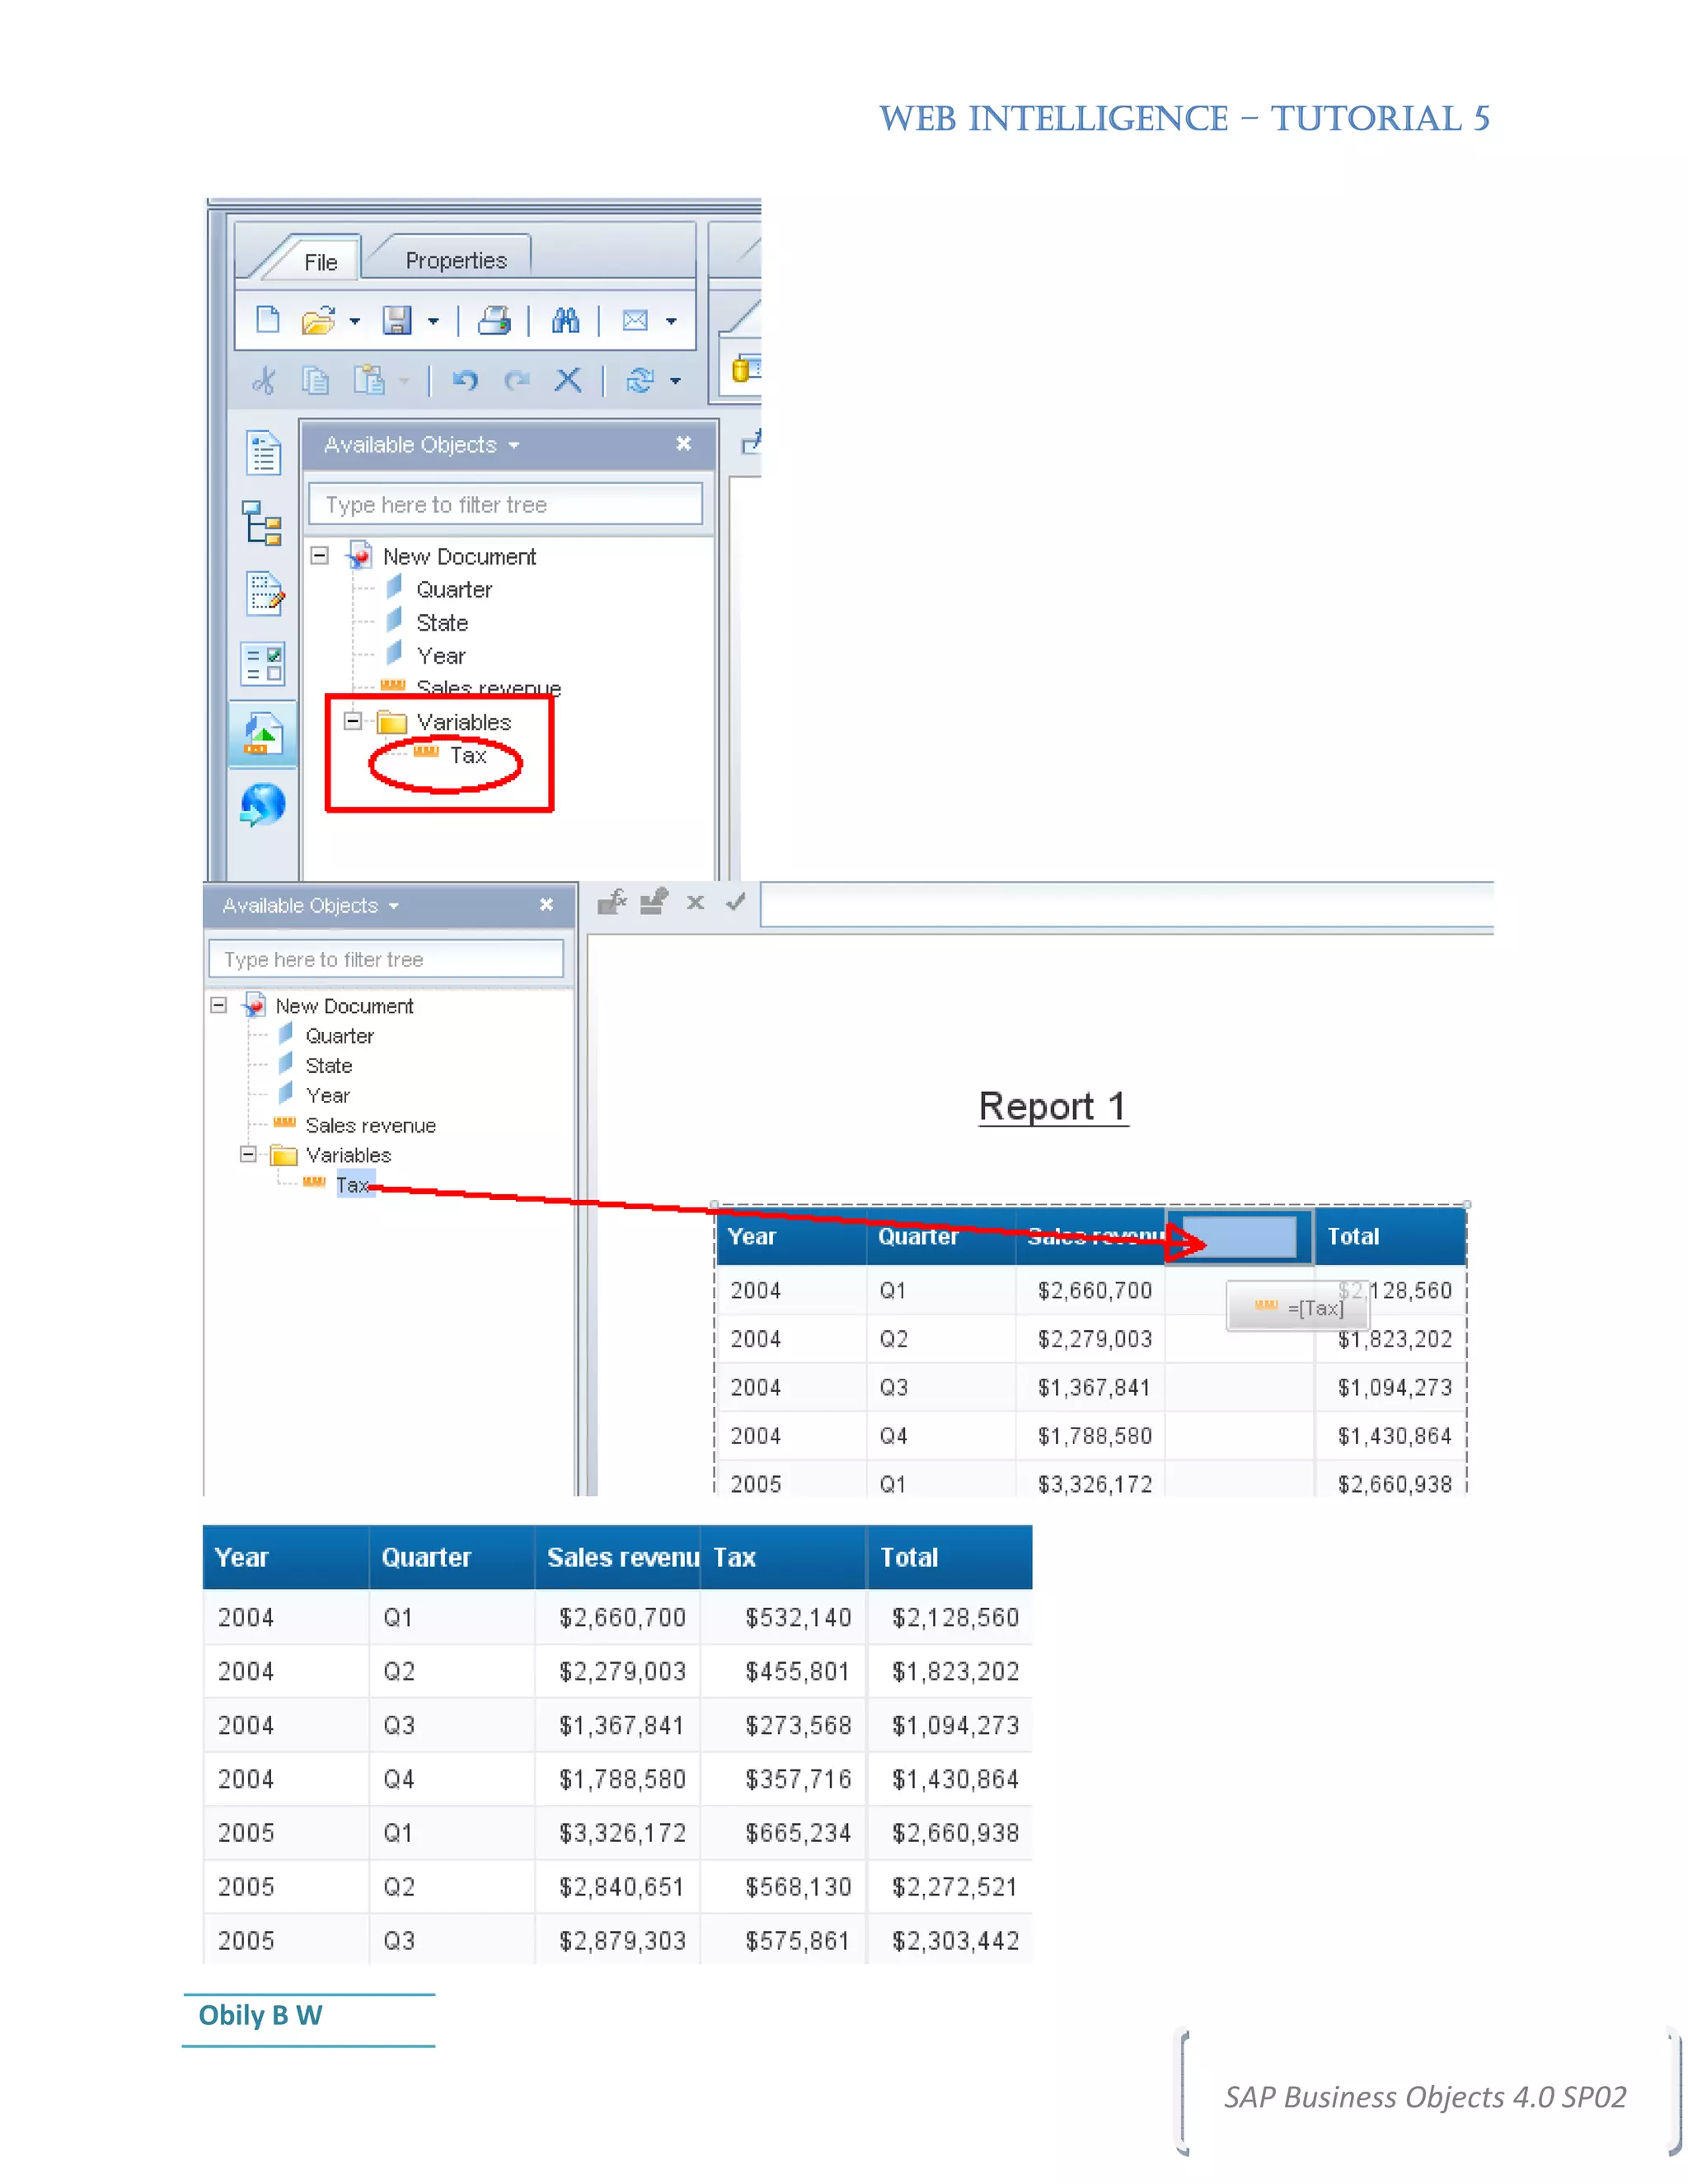Select Year in the upper object tree

[x=441, y=656]
